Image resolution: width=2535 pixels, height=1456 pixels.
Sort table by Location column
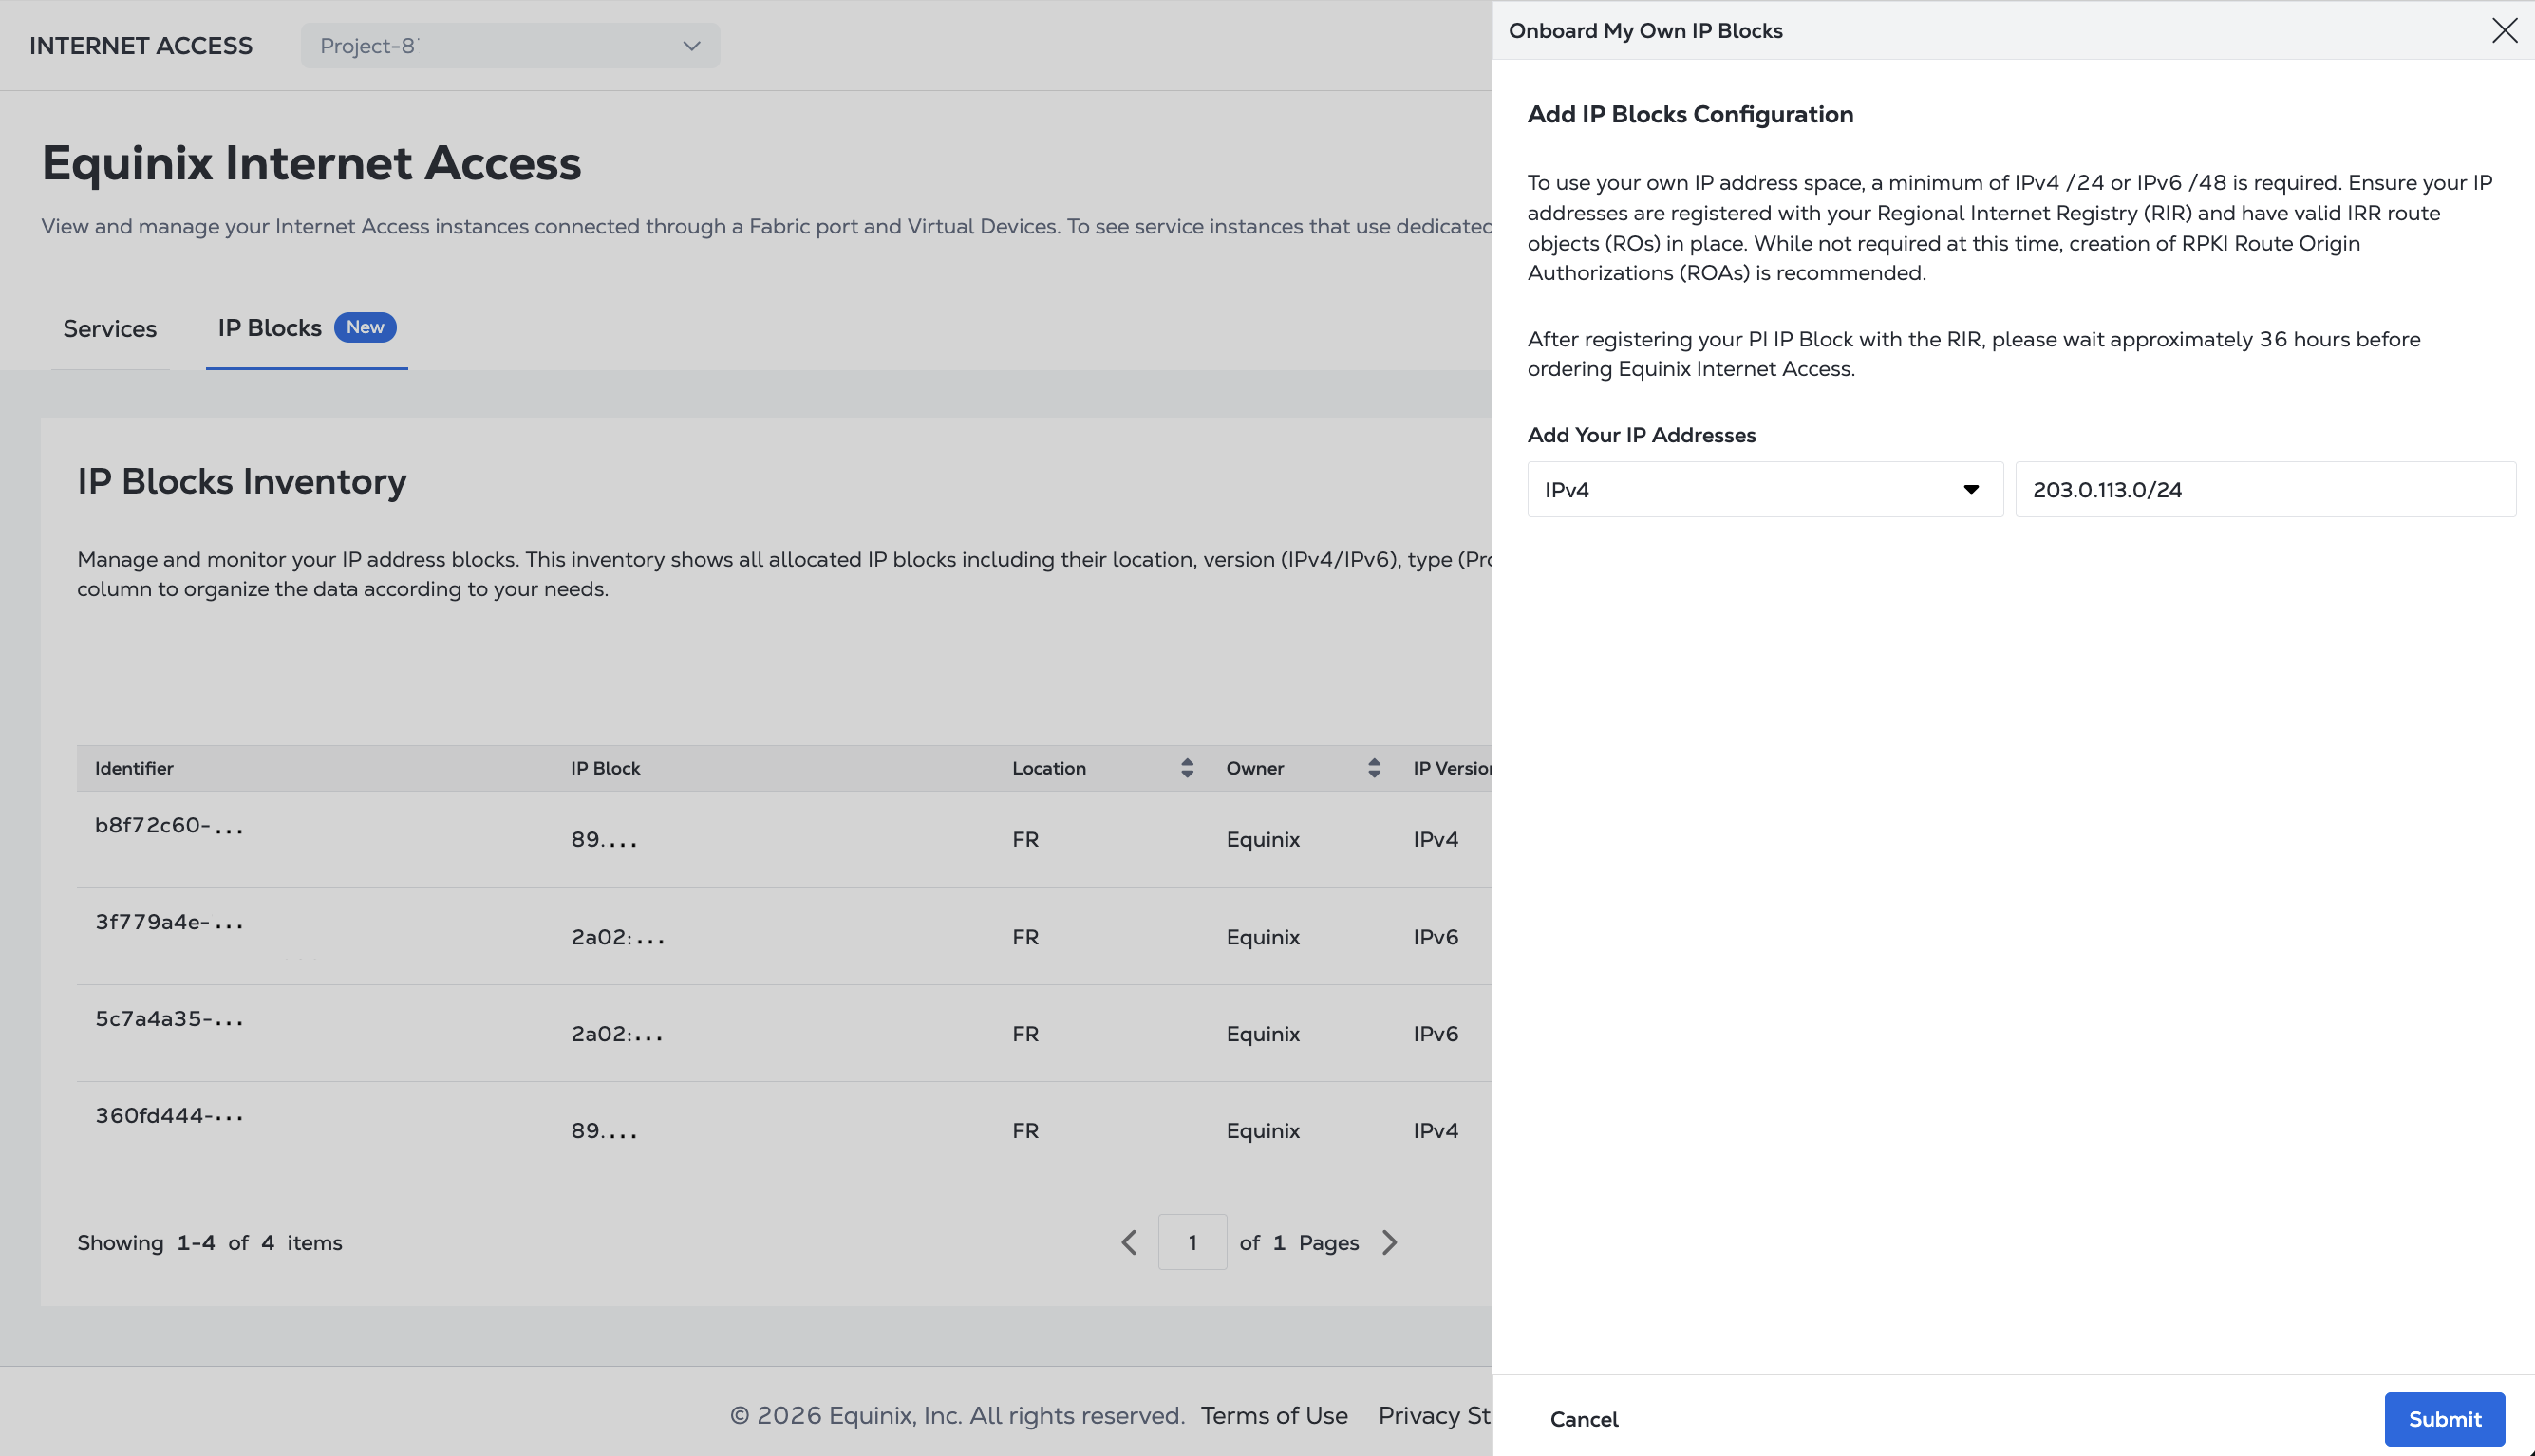(1187, 768)
